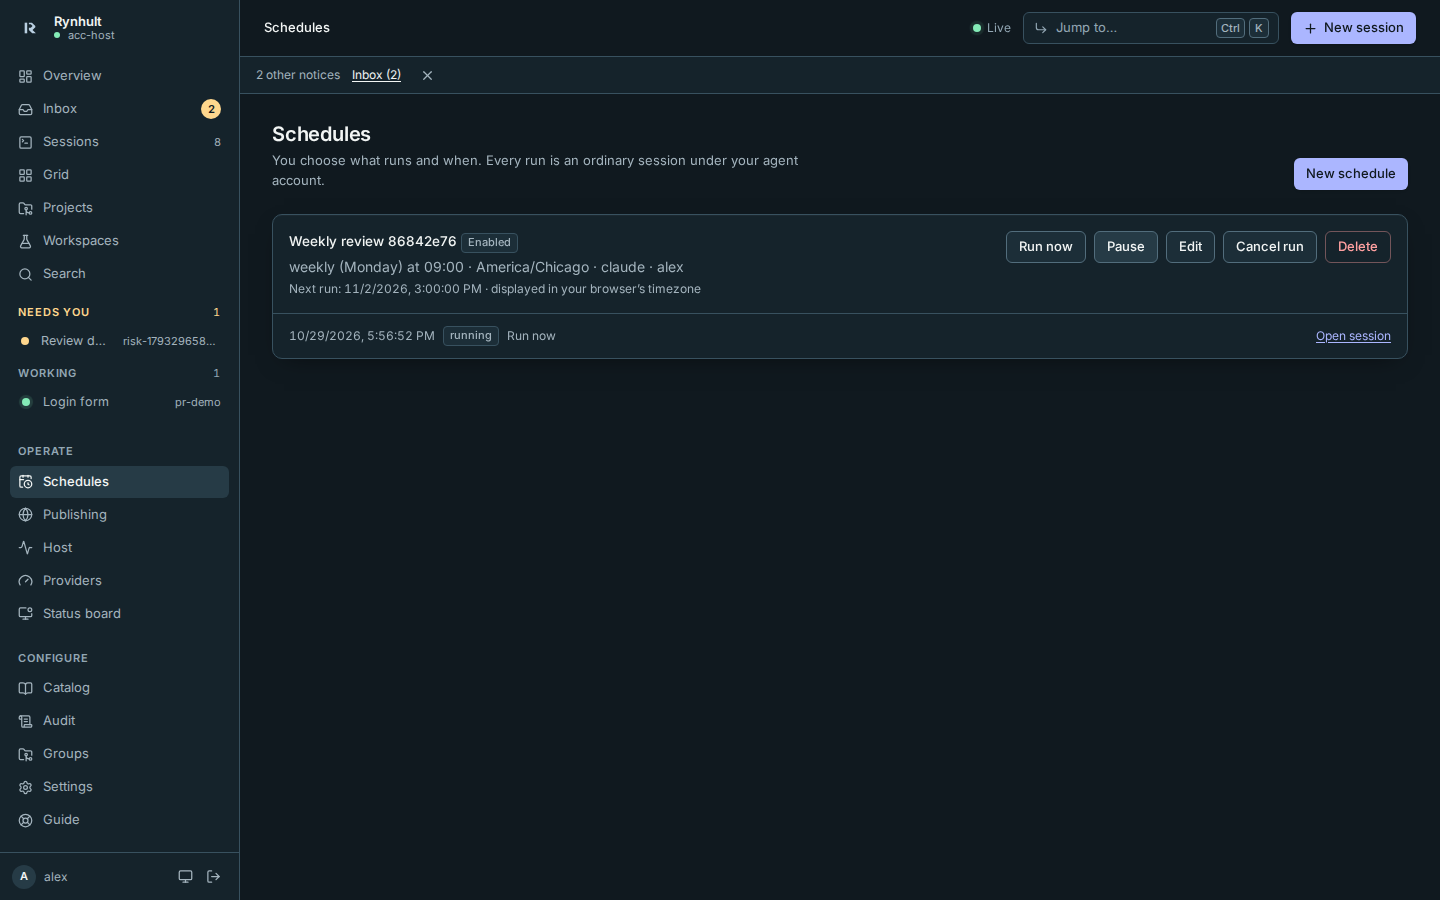This screenshot has height=900, width=1440.
Task: Click the Catalog book icon
Action: [26, 688]
